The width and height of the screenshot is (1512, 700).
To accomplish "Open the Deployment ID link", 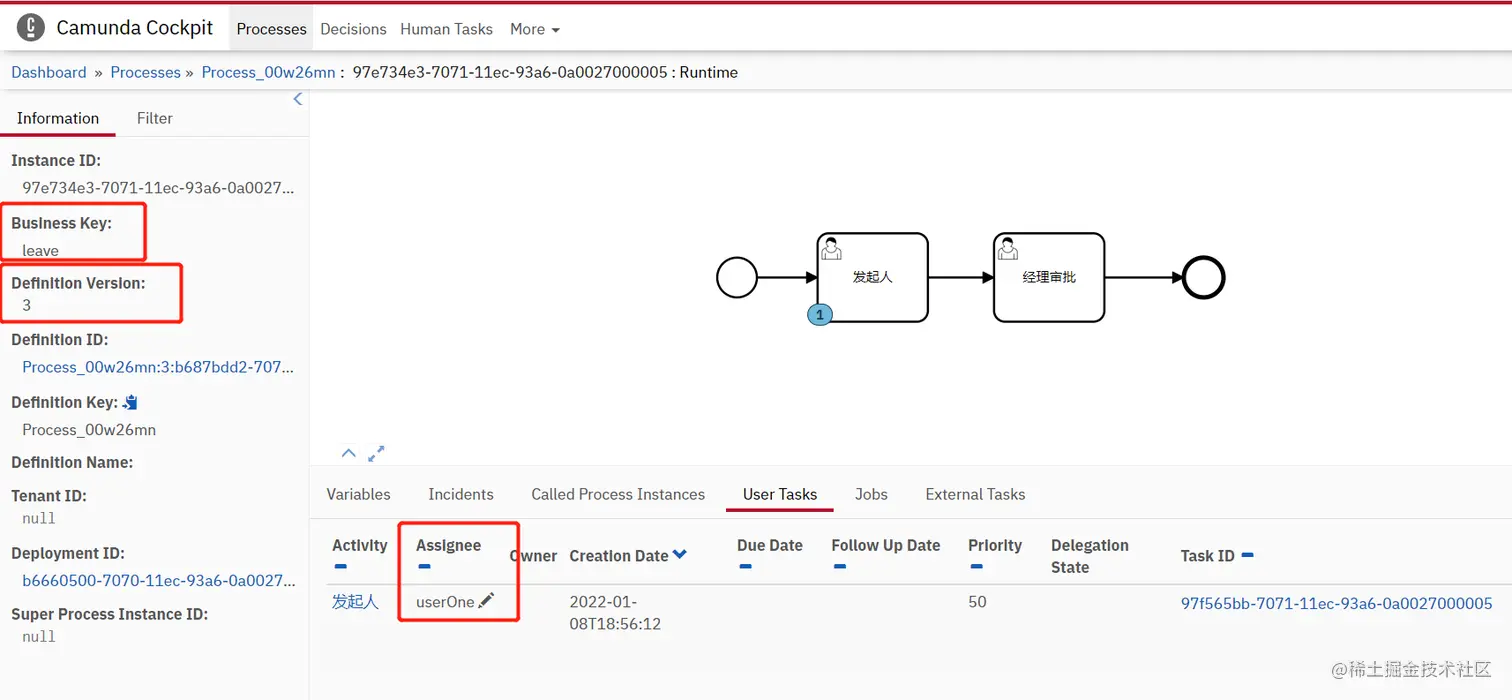I will coord(159,580).
